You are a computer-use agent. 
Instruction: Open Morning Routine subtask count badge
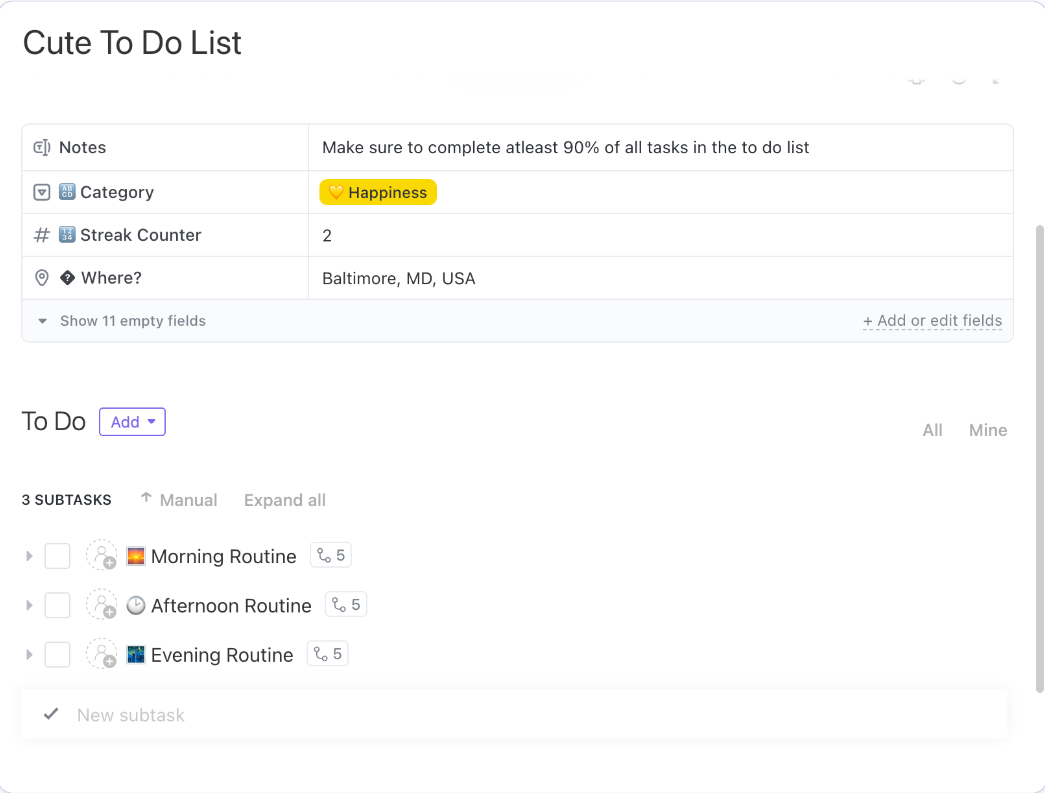click(x=331, y=555)
